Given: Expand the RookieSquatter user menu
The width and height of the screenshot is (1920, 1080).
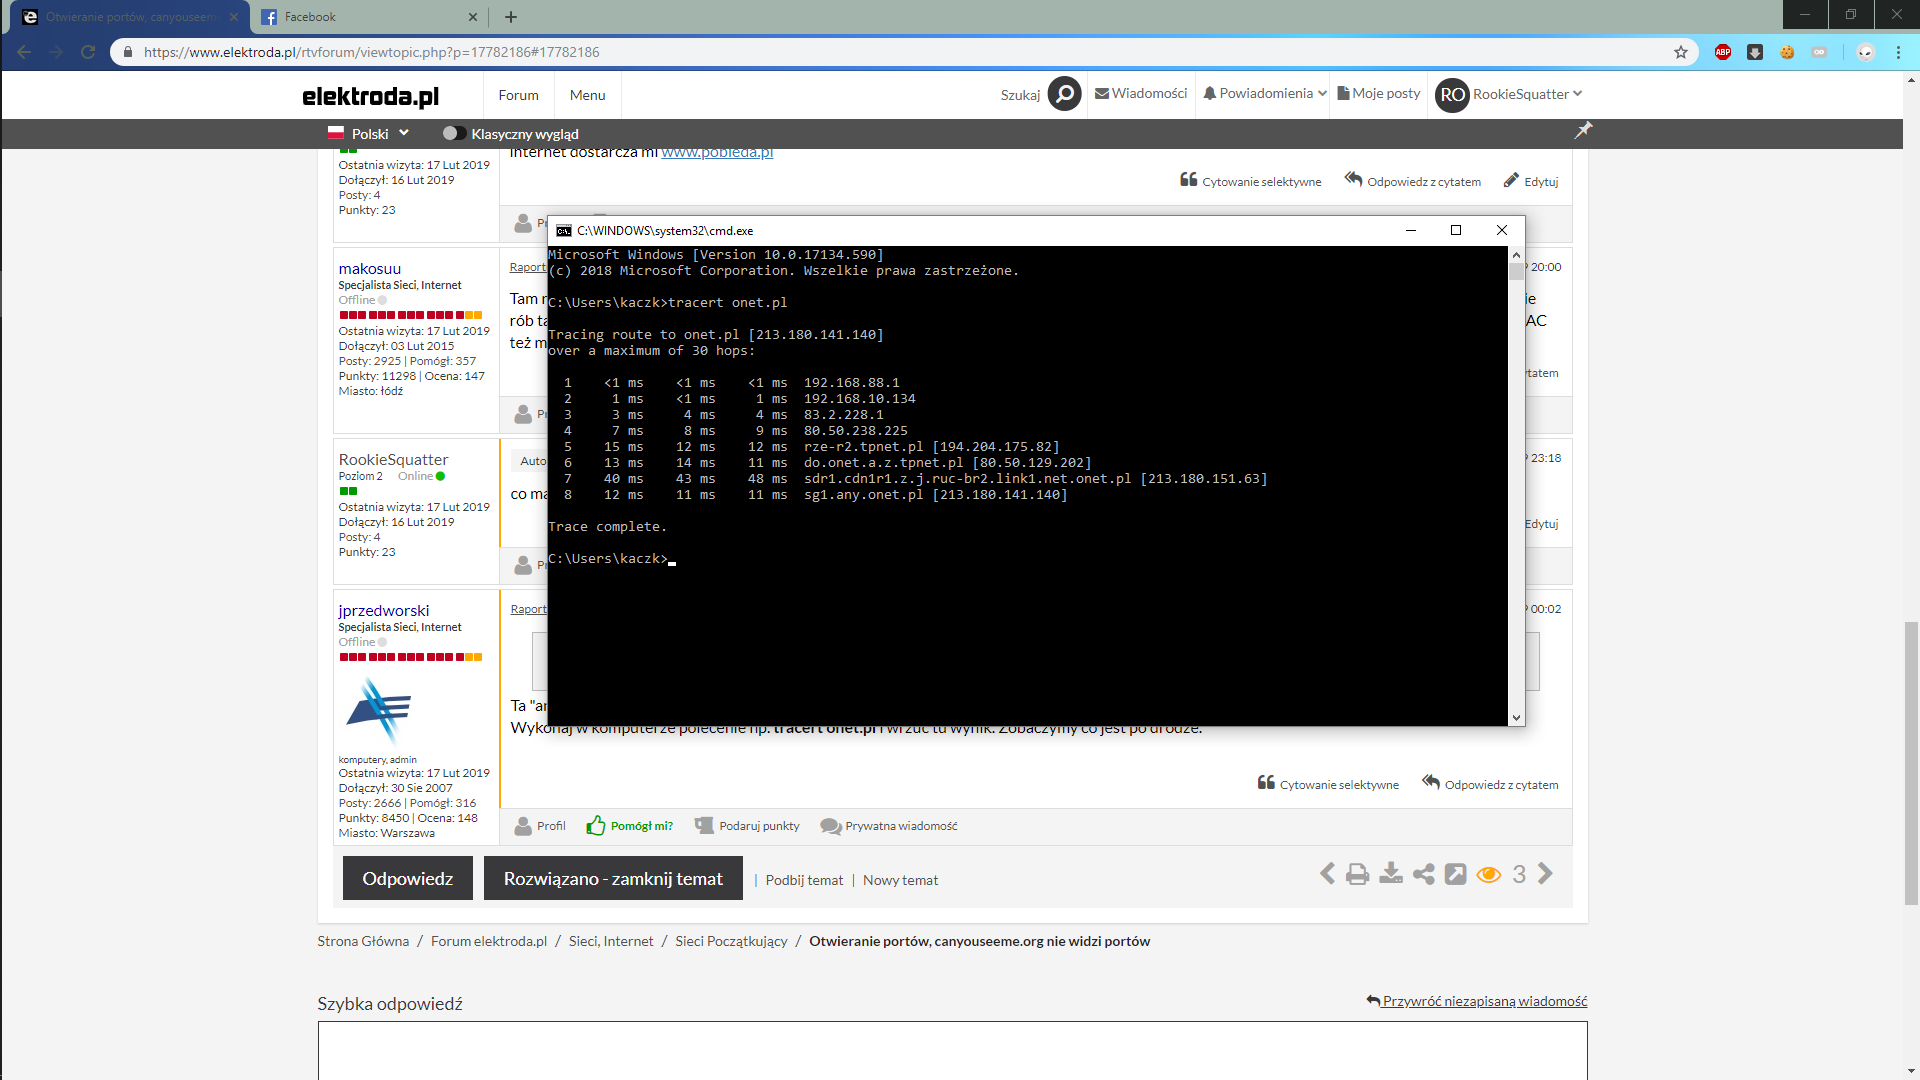Looking at the screenshot, I should [1509, 94].
